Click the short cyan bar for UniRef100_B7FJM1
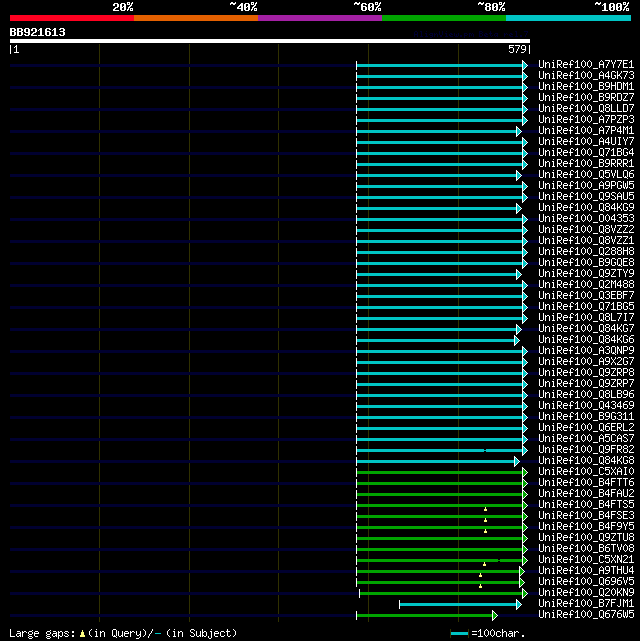Image resolution: width=640 pixels, height=641 pixels. point(460,605)
